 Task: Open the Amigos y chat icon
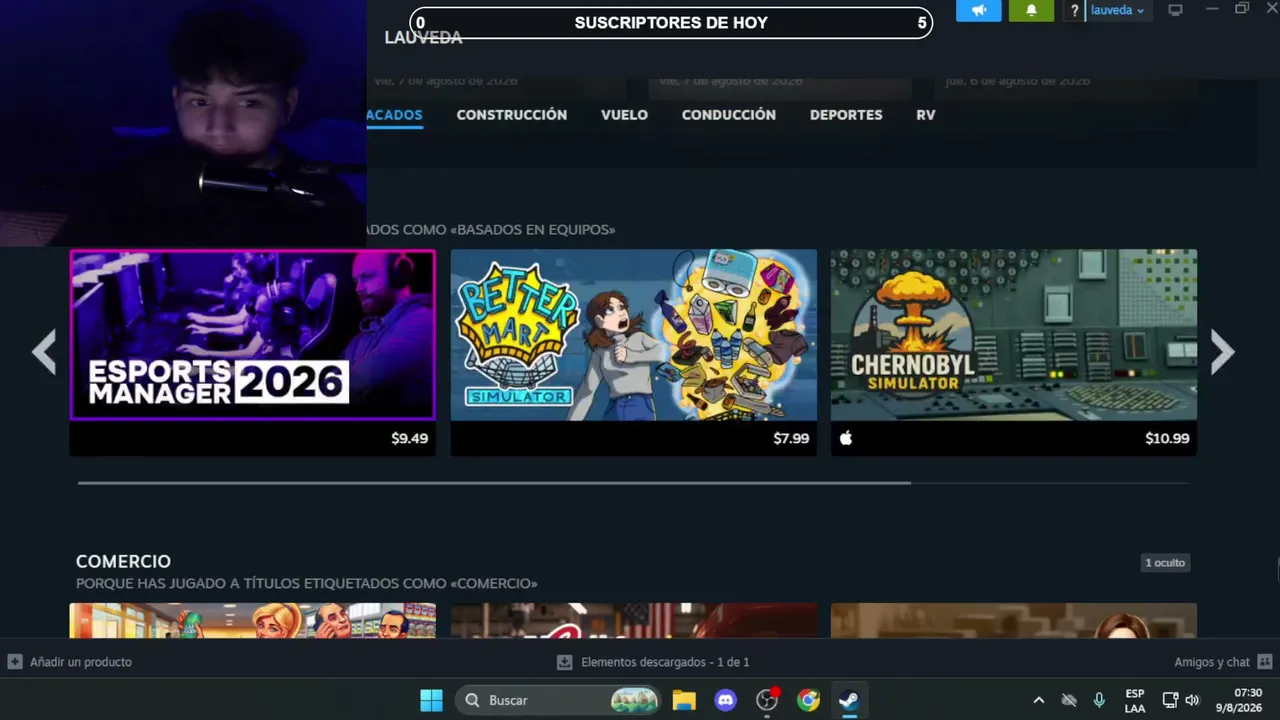[1264, 662]
